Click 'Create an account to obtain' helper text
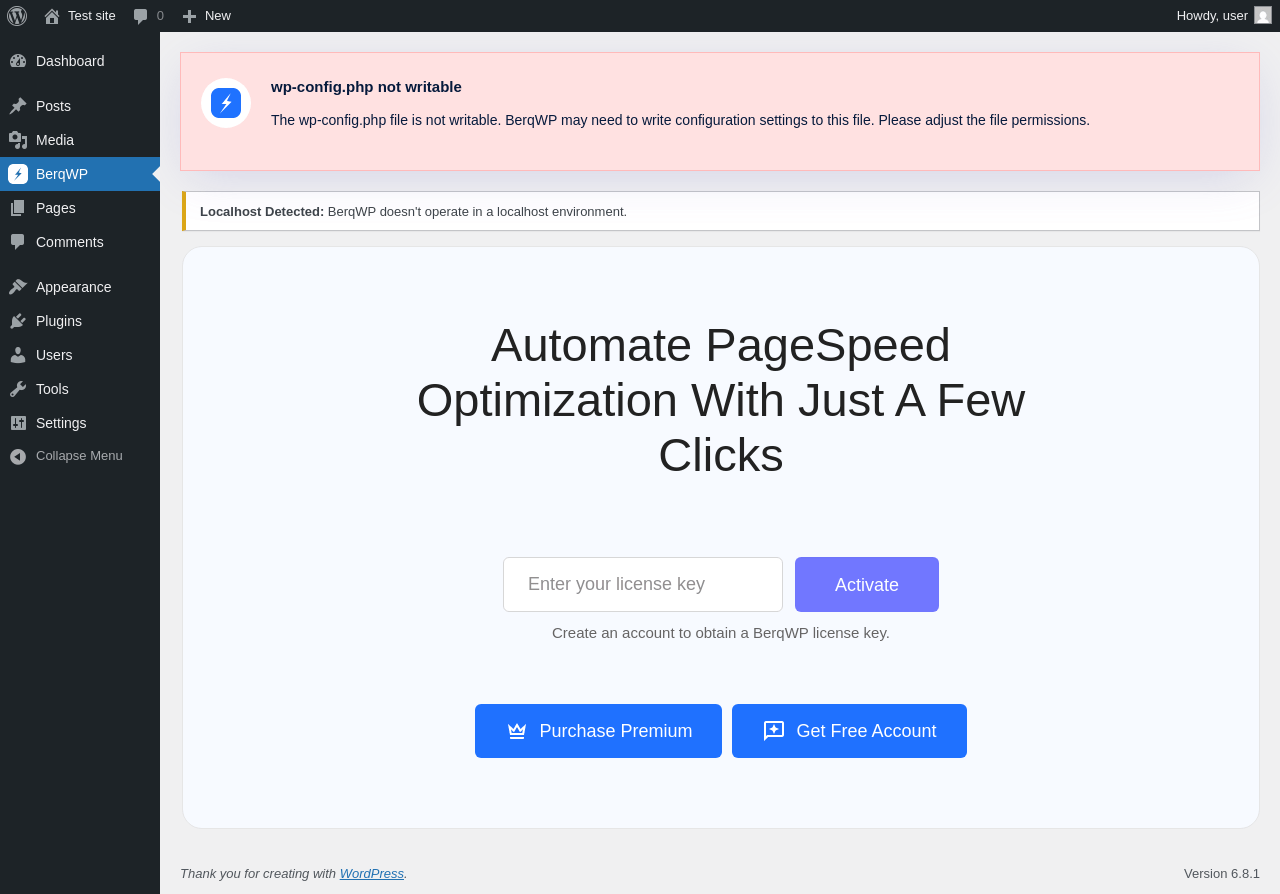This screenshot has height=894, width=1280. coord(721,633)
